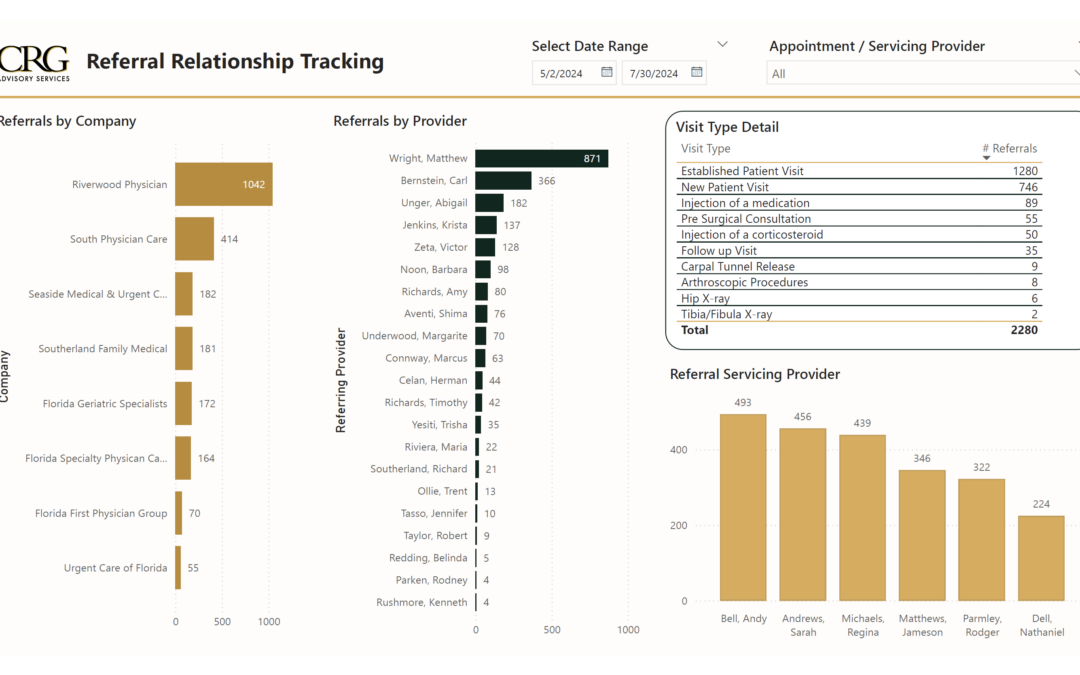The image size is (1080, 675).
Task: Click the Yesiti, Trisha provider label
Action: pyautogui.click(x=439, y=424)
